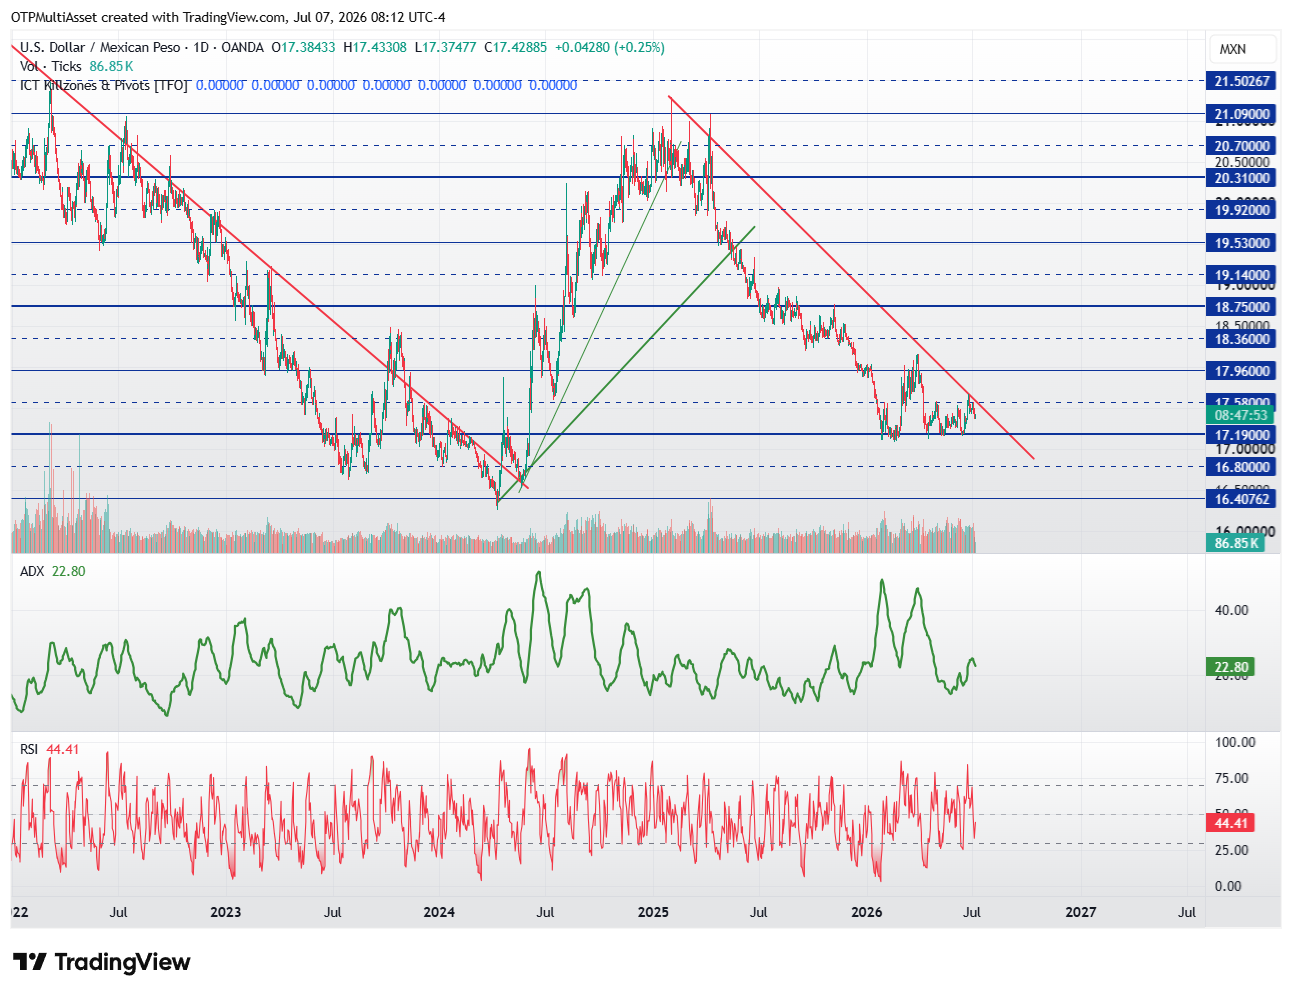Click the 40.00 ADX scale value
The image size is (1292, 996).
point(1231,610)
